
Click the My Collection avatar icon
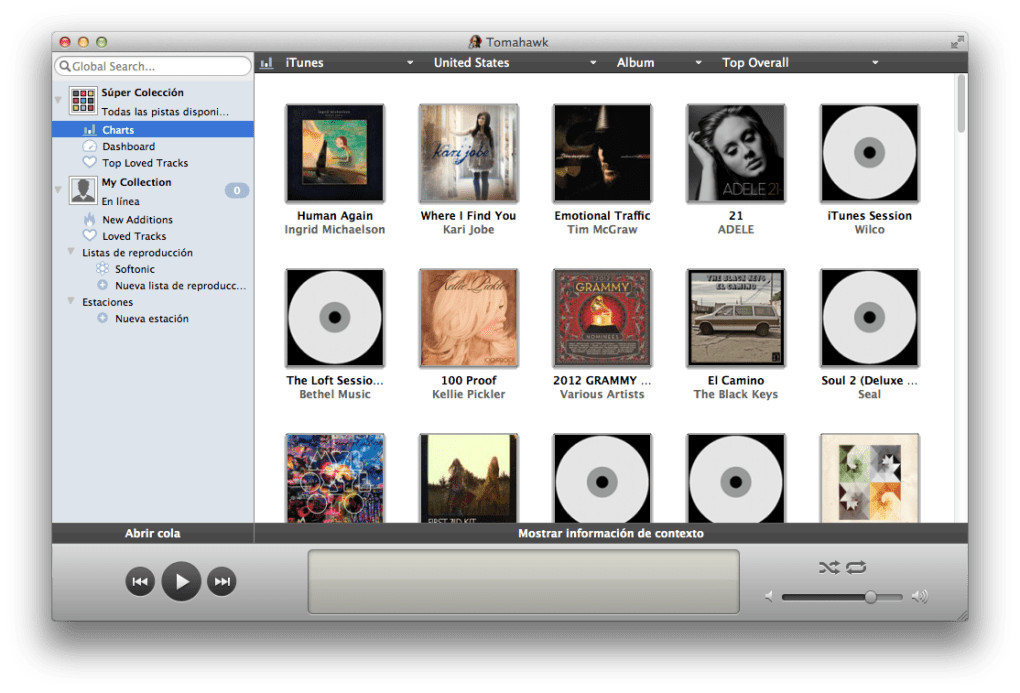(x=83, y=191)
